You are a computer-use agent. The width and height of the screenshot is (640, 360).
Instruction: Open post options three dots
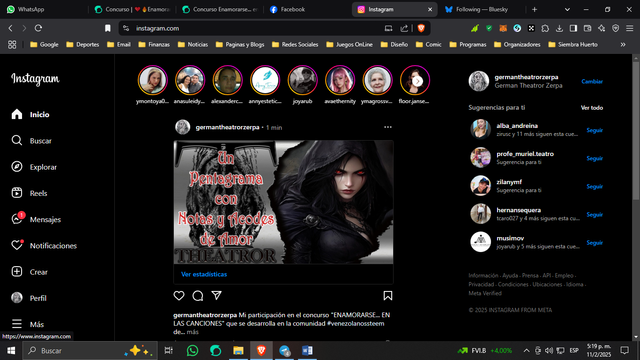(x=388, y=127)
